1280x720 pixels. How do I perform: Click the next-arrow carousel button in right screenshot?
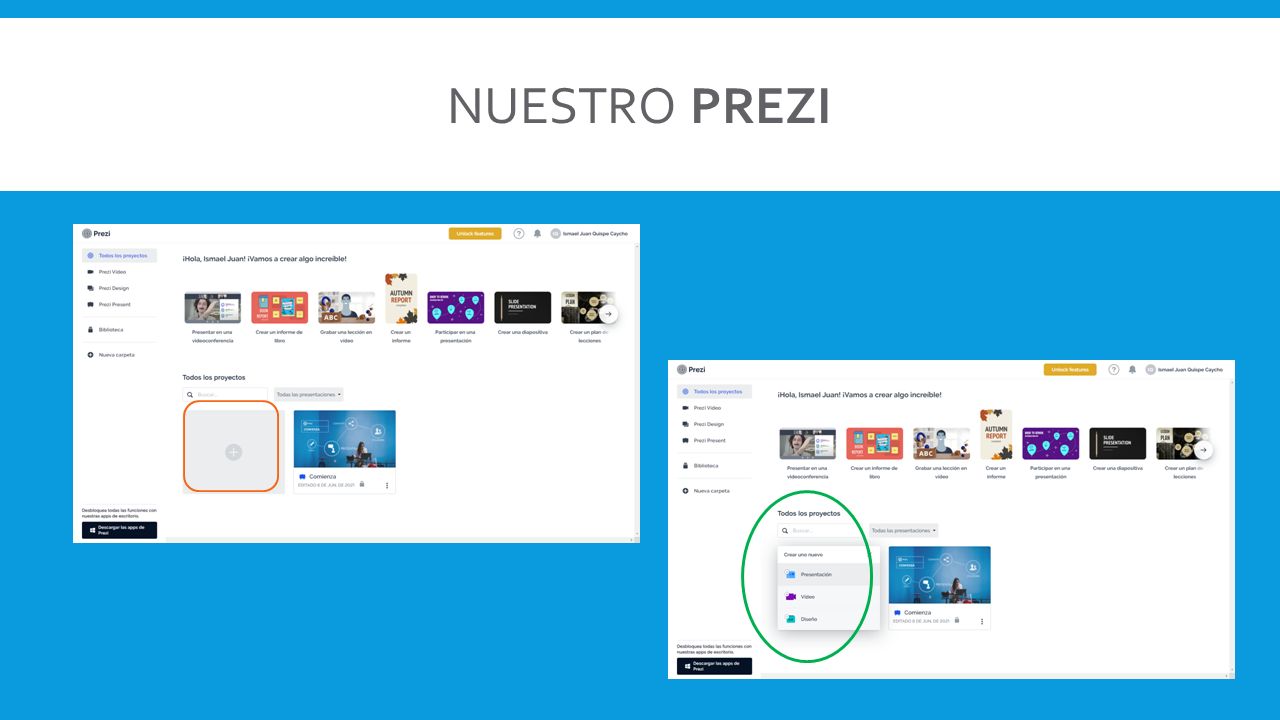click(1203, 450)
